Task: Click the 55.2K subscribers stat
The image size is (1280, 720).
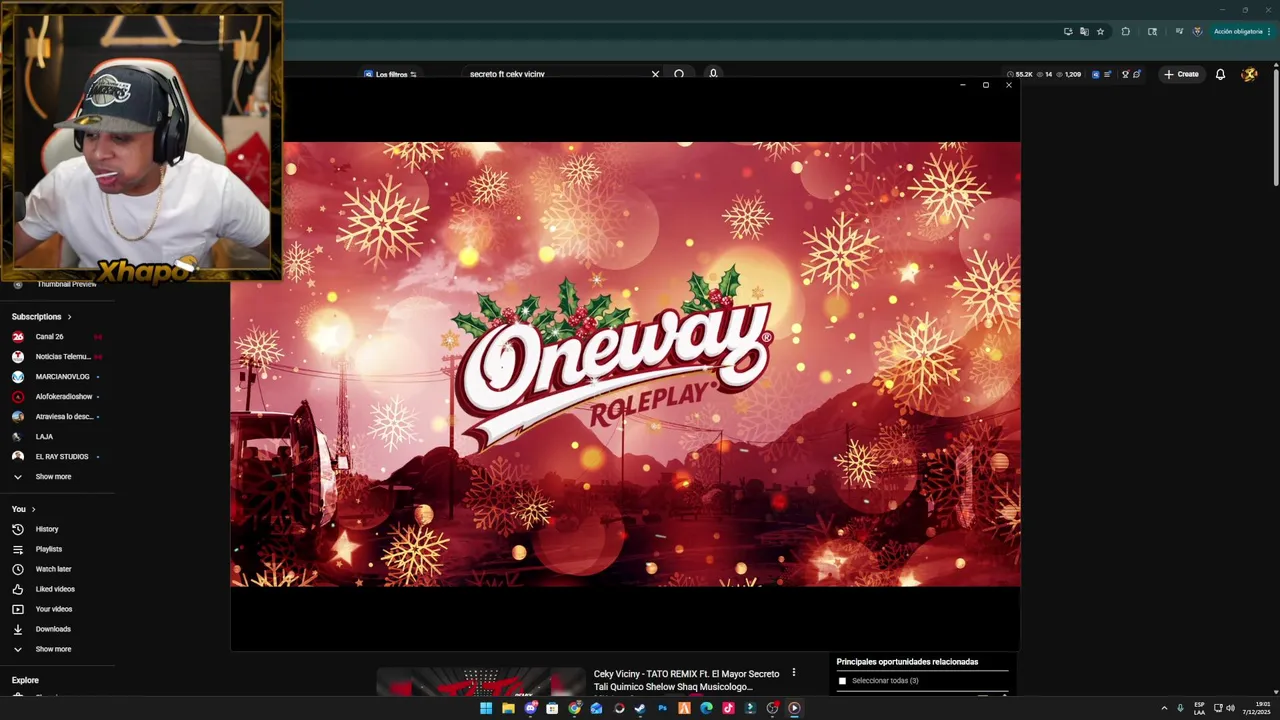Action: (x=1020, y=74)
